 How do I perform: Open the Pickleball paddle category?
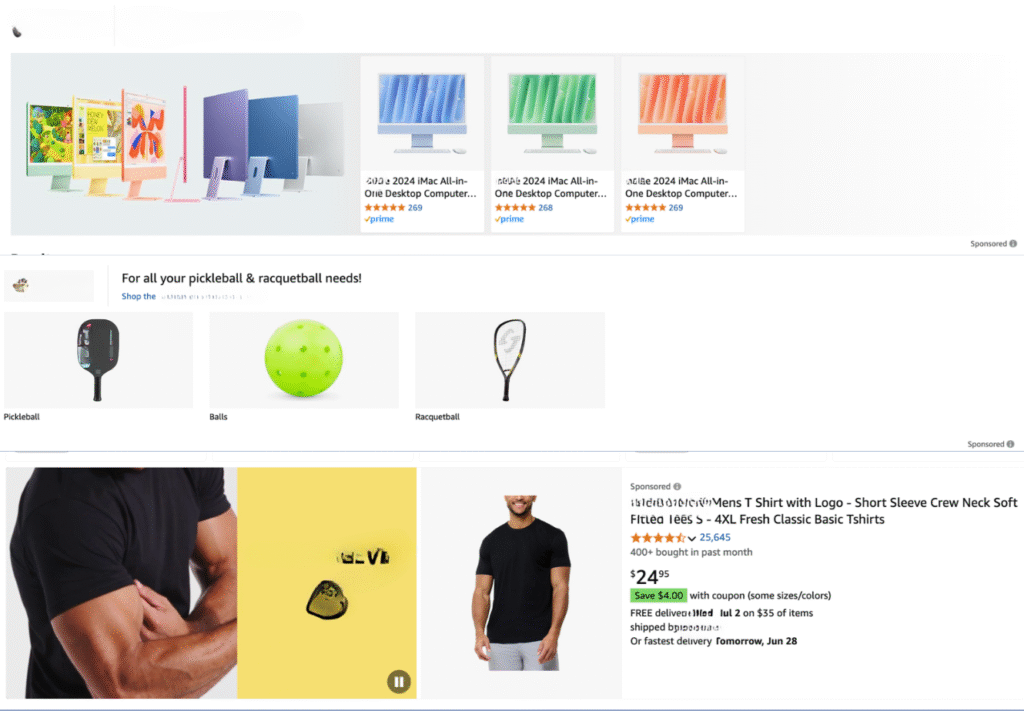click(98, 360)
